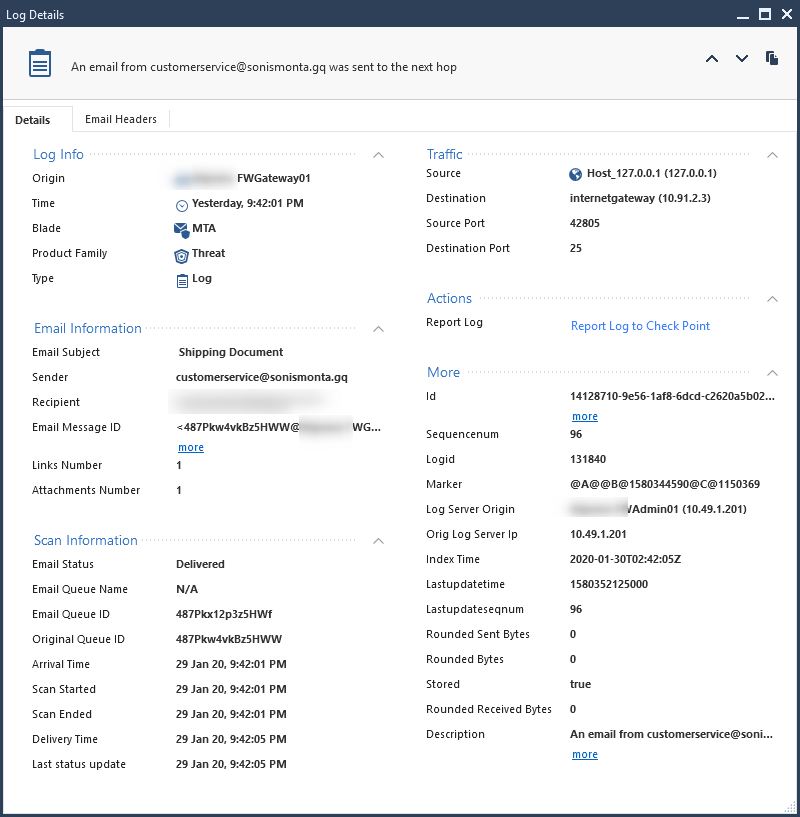Show the full Description by clicking more
Image resolution: width=800 pixels, height=817 pixels.
click(584, 754)
